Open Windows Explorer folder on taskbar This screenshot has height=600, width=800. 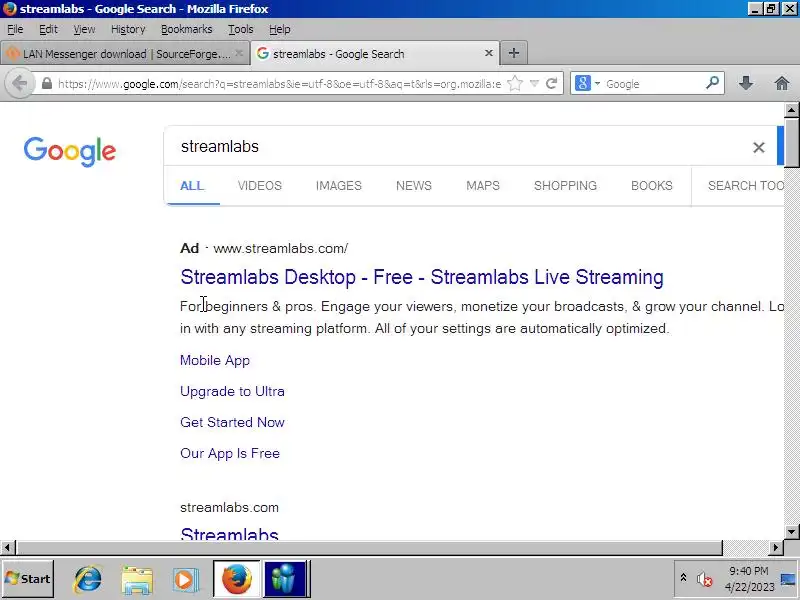[137, 580]
